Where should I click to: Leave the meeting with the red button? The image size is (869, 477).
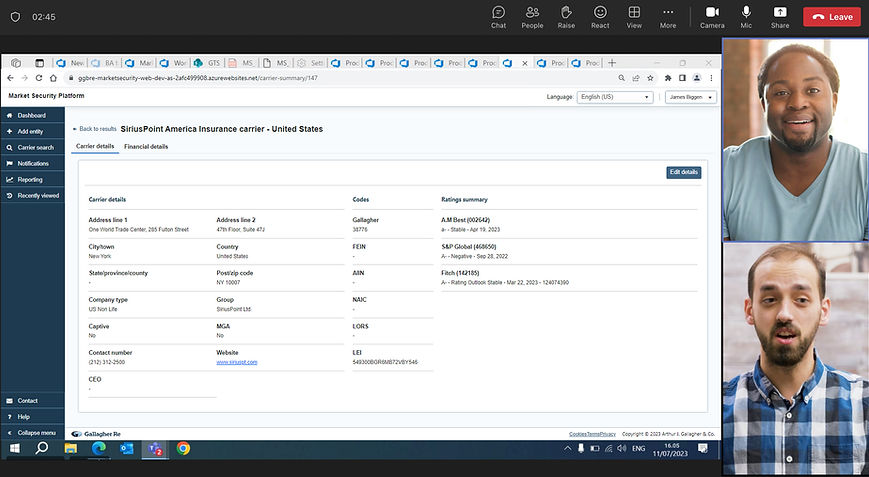(x=832, y=17)
